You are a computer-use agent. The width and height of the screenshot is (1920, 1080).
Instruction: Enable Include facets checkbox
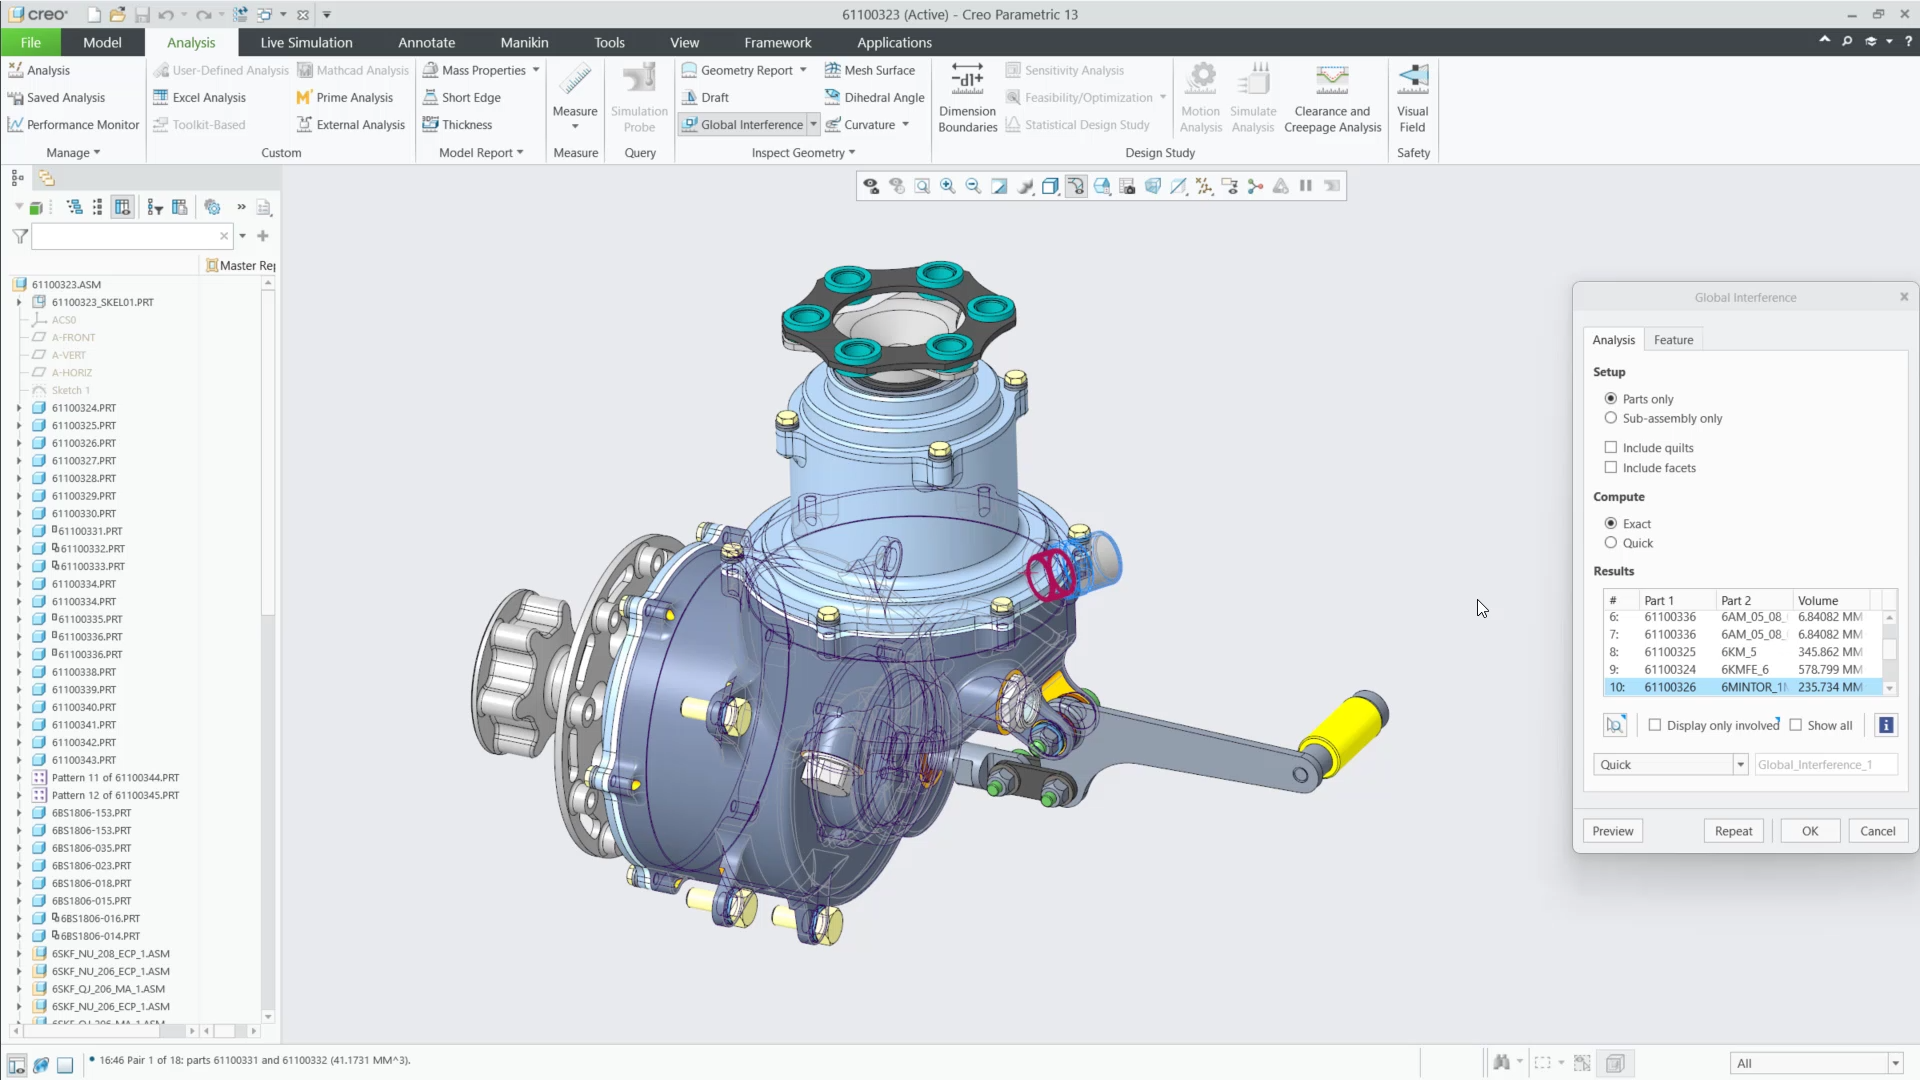1610,467
